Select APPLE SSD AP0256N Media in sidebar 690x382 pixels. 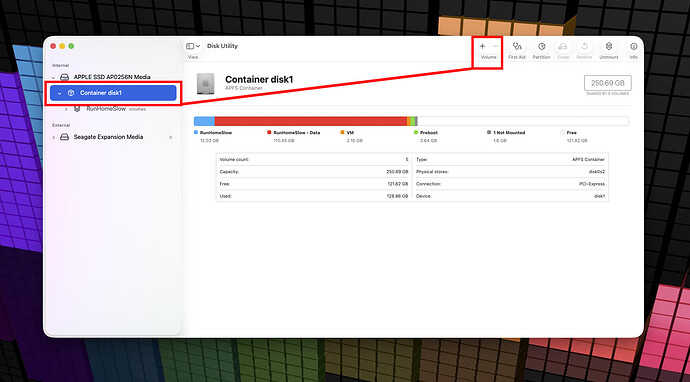tap(113, 77)
